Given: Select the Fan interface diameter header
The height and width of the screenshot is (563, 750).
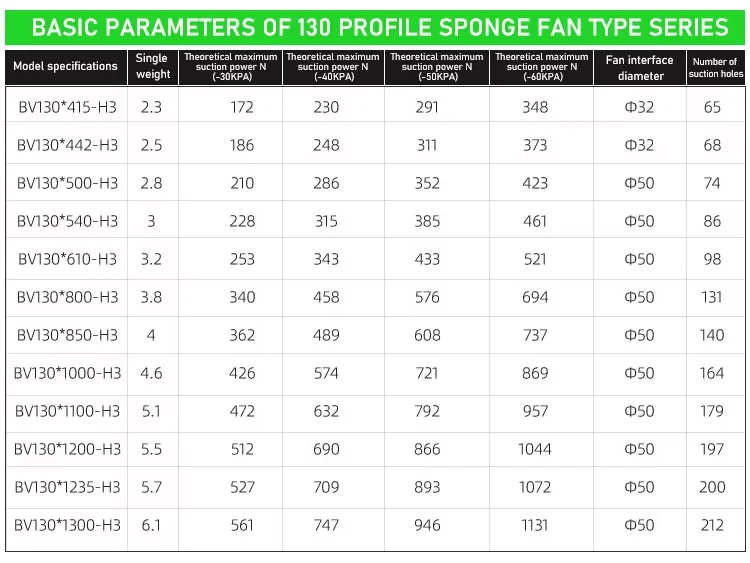Looking at the screenshot, I should [x=639, y=67].
